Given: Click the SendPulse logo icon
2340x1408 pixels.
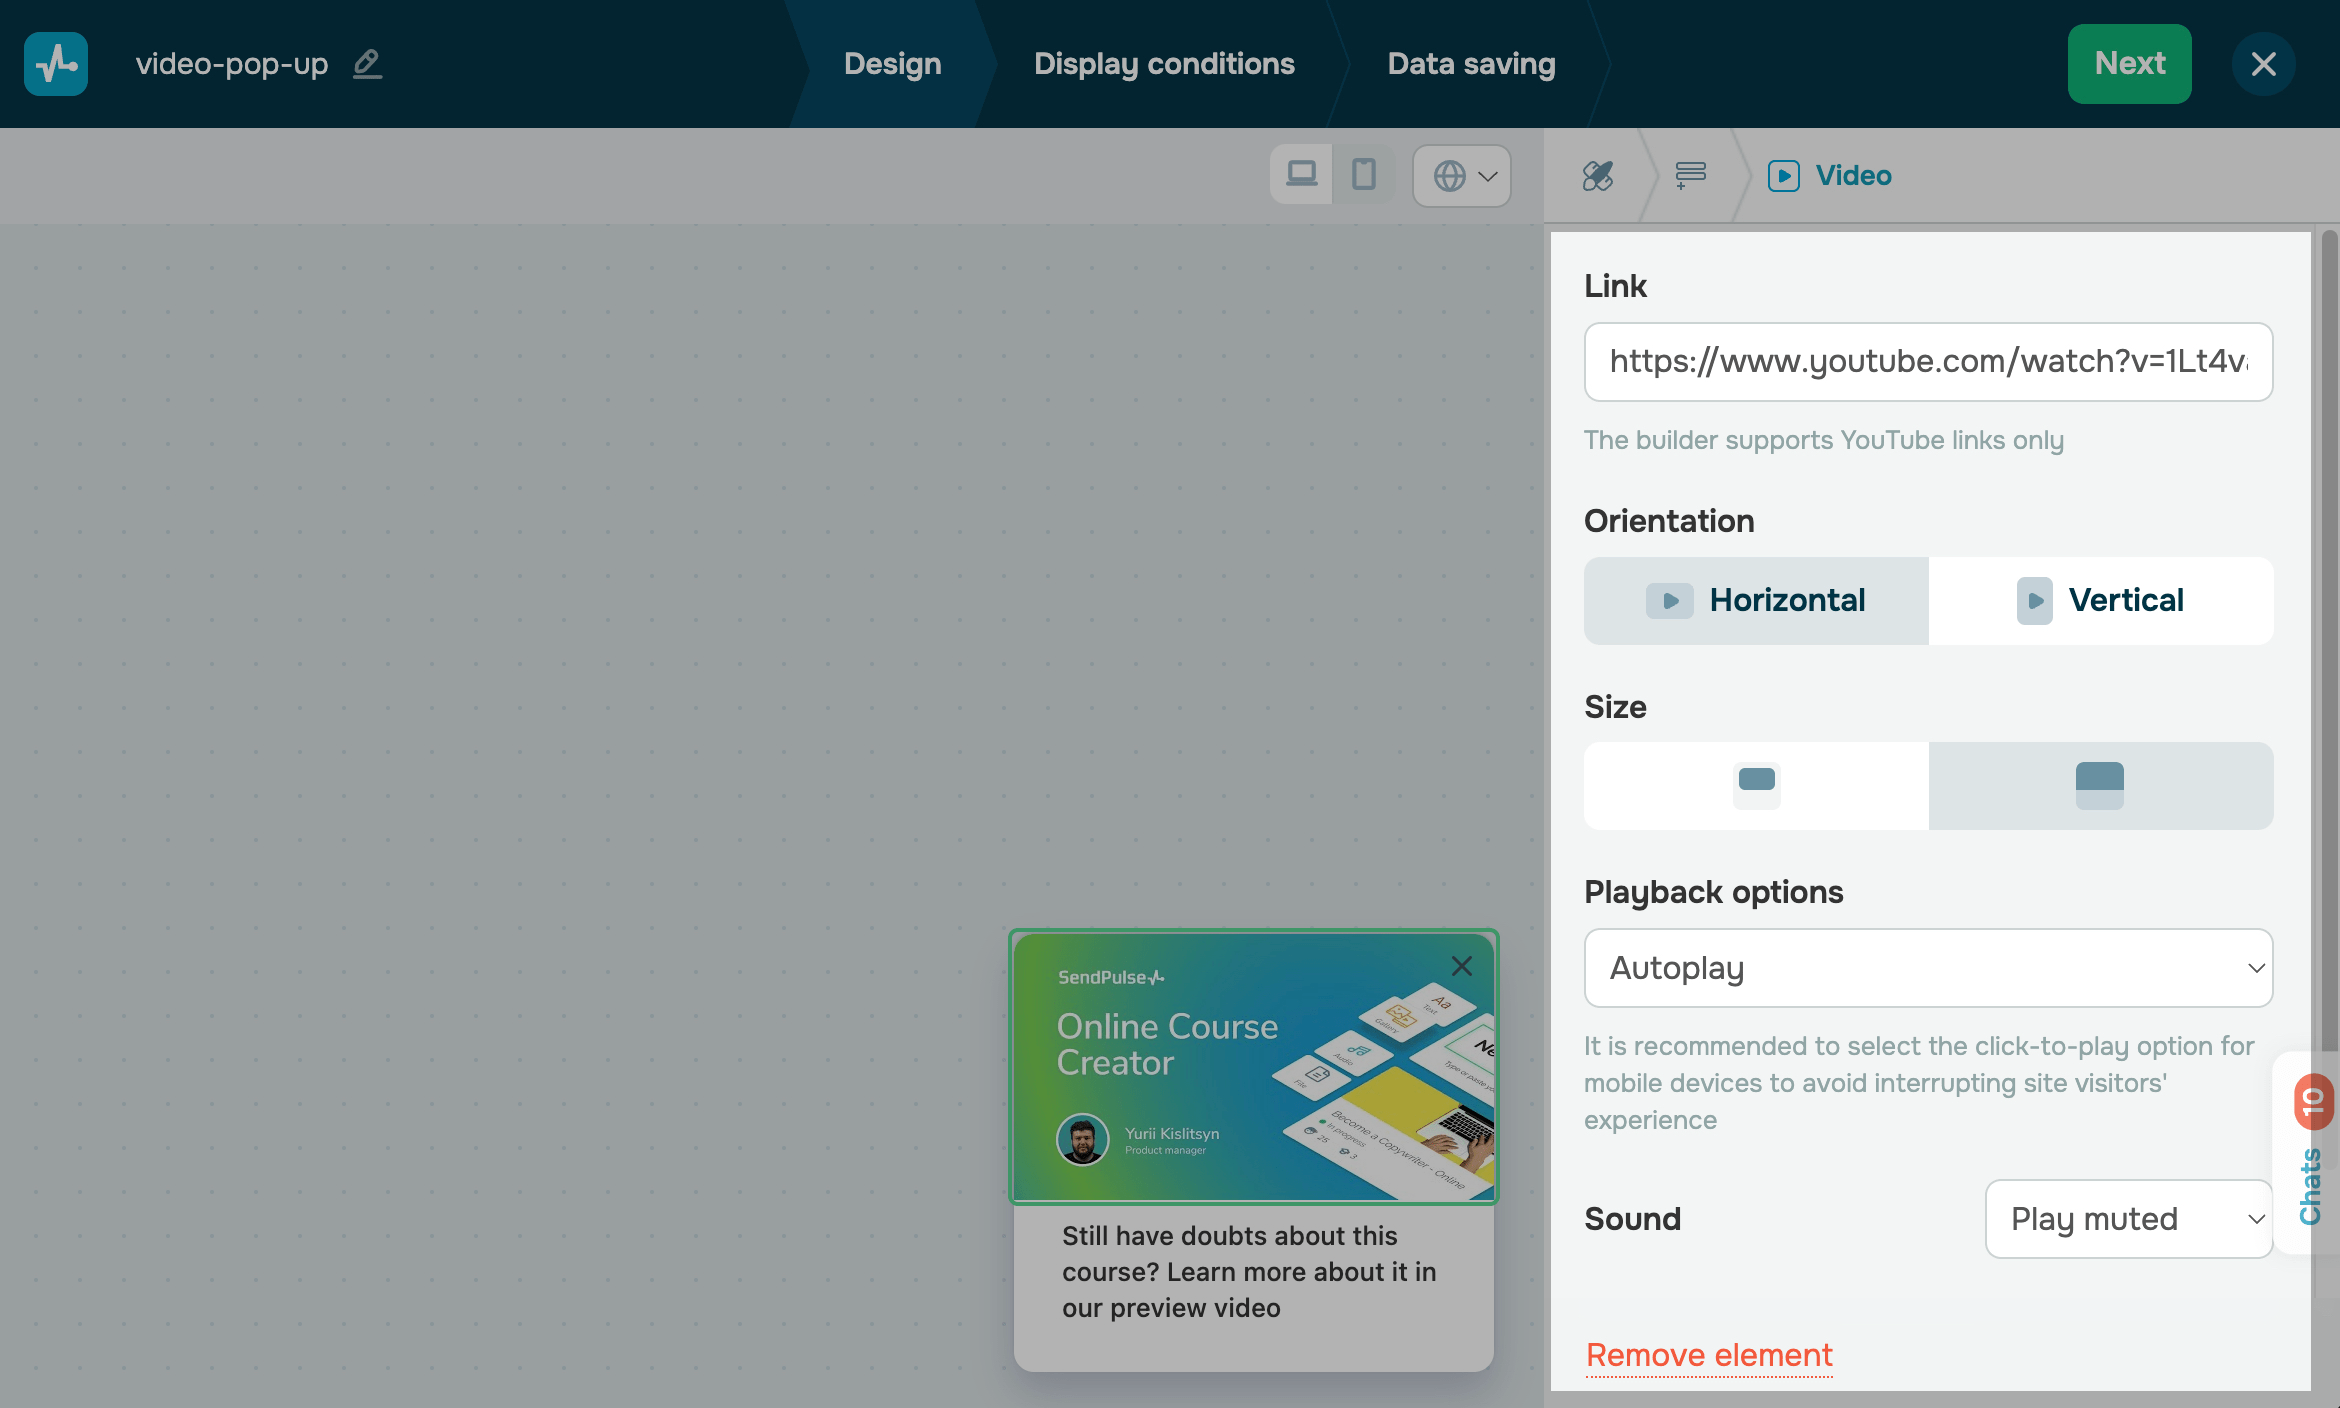Looking at the screenshot, I should (x=56, y=64).
